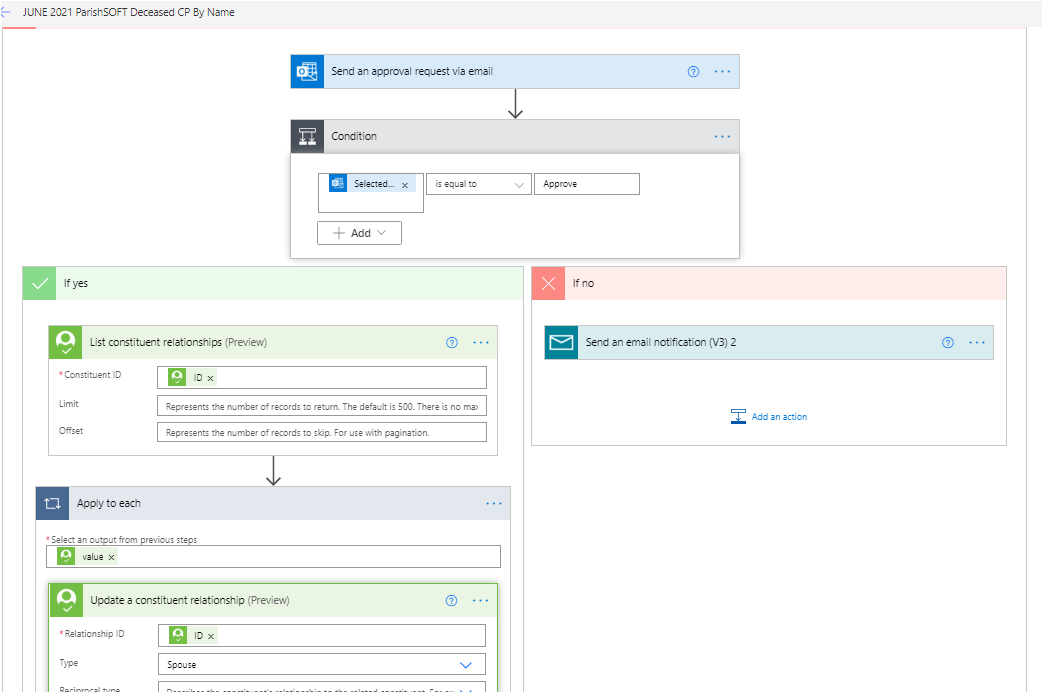Click the Constituent ID label
The width and height of the screenshot is (1043, 693).
click(92, 375)
